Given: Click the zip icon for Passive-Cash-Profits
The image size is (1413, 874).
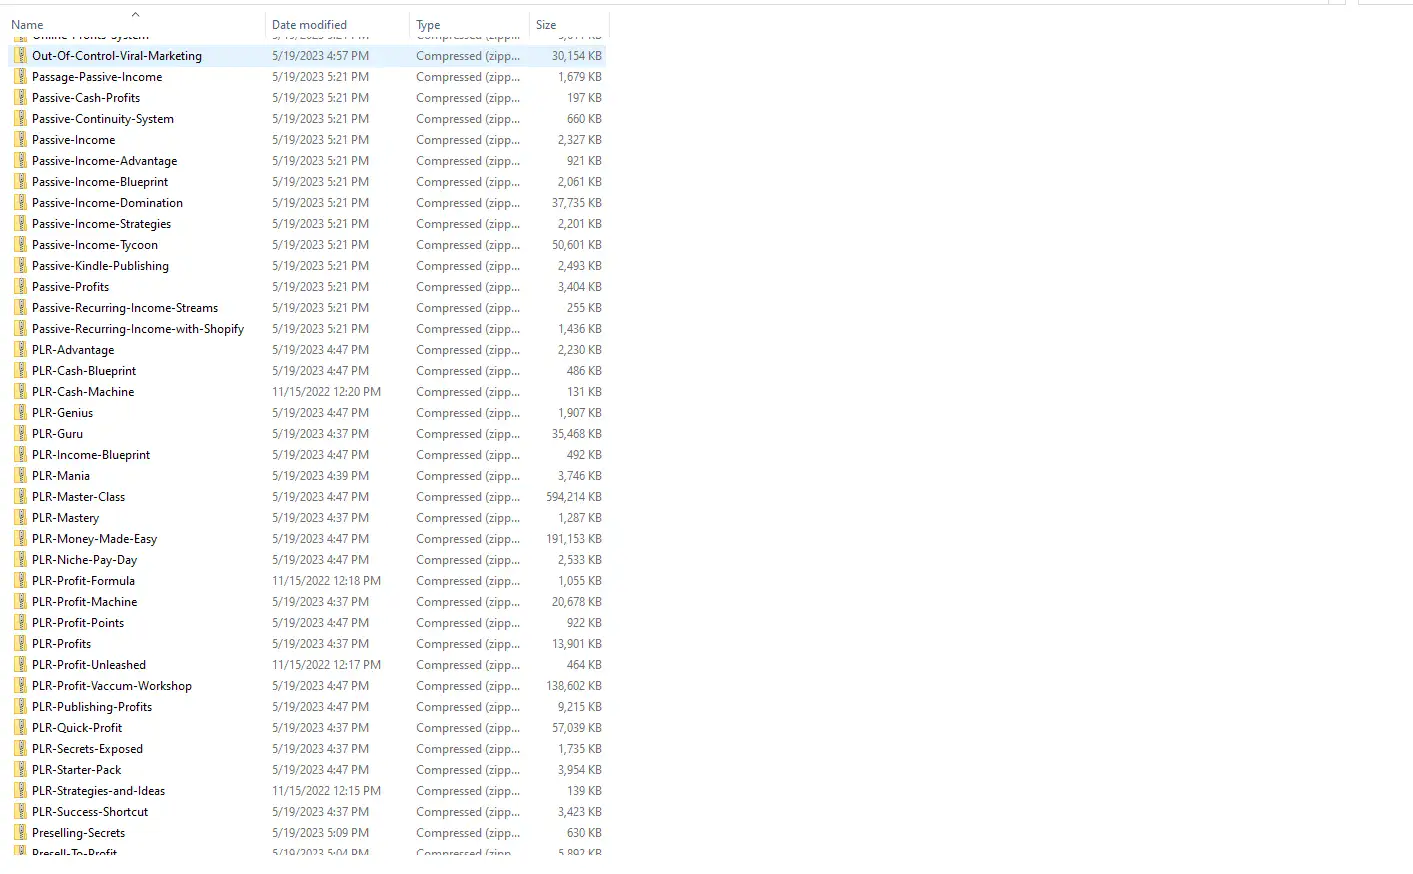Looking at the screenshot, I should tap(20, 97).
